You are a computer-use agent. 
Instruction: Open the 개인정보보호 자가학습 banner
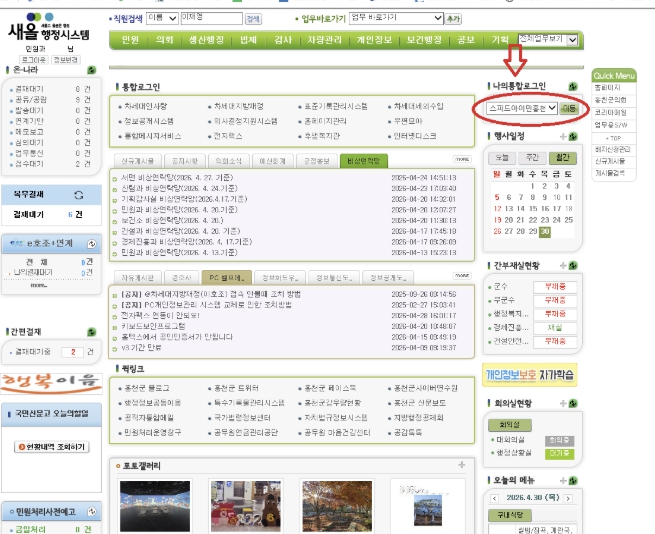(x=530, y=375)
